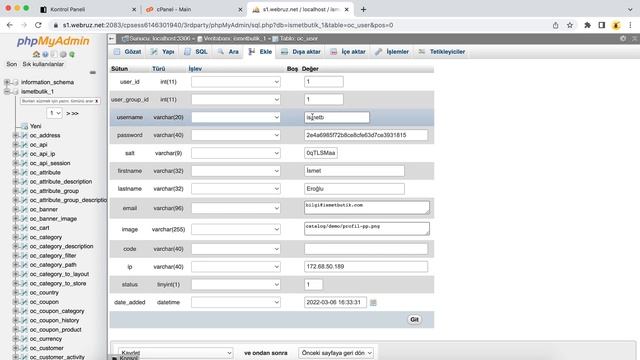Click Yeni to create new table
The width and height of the screenshot is (640, 360).
click(x=36, y=126)
